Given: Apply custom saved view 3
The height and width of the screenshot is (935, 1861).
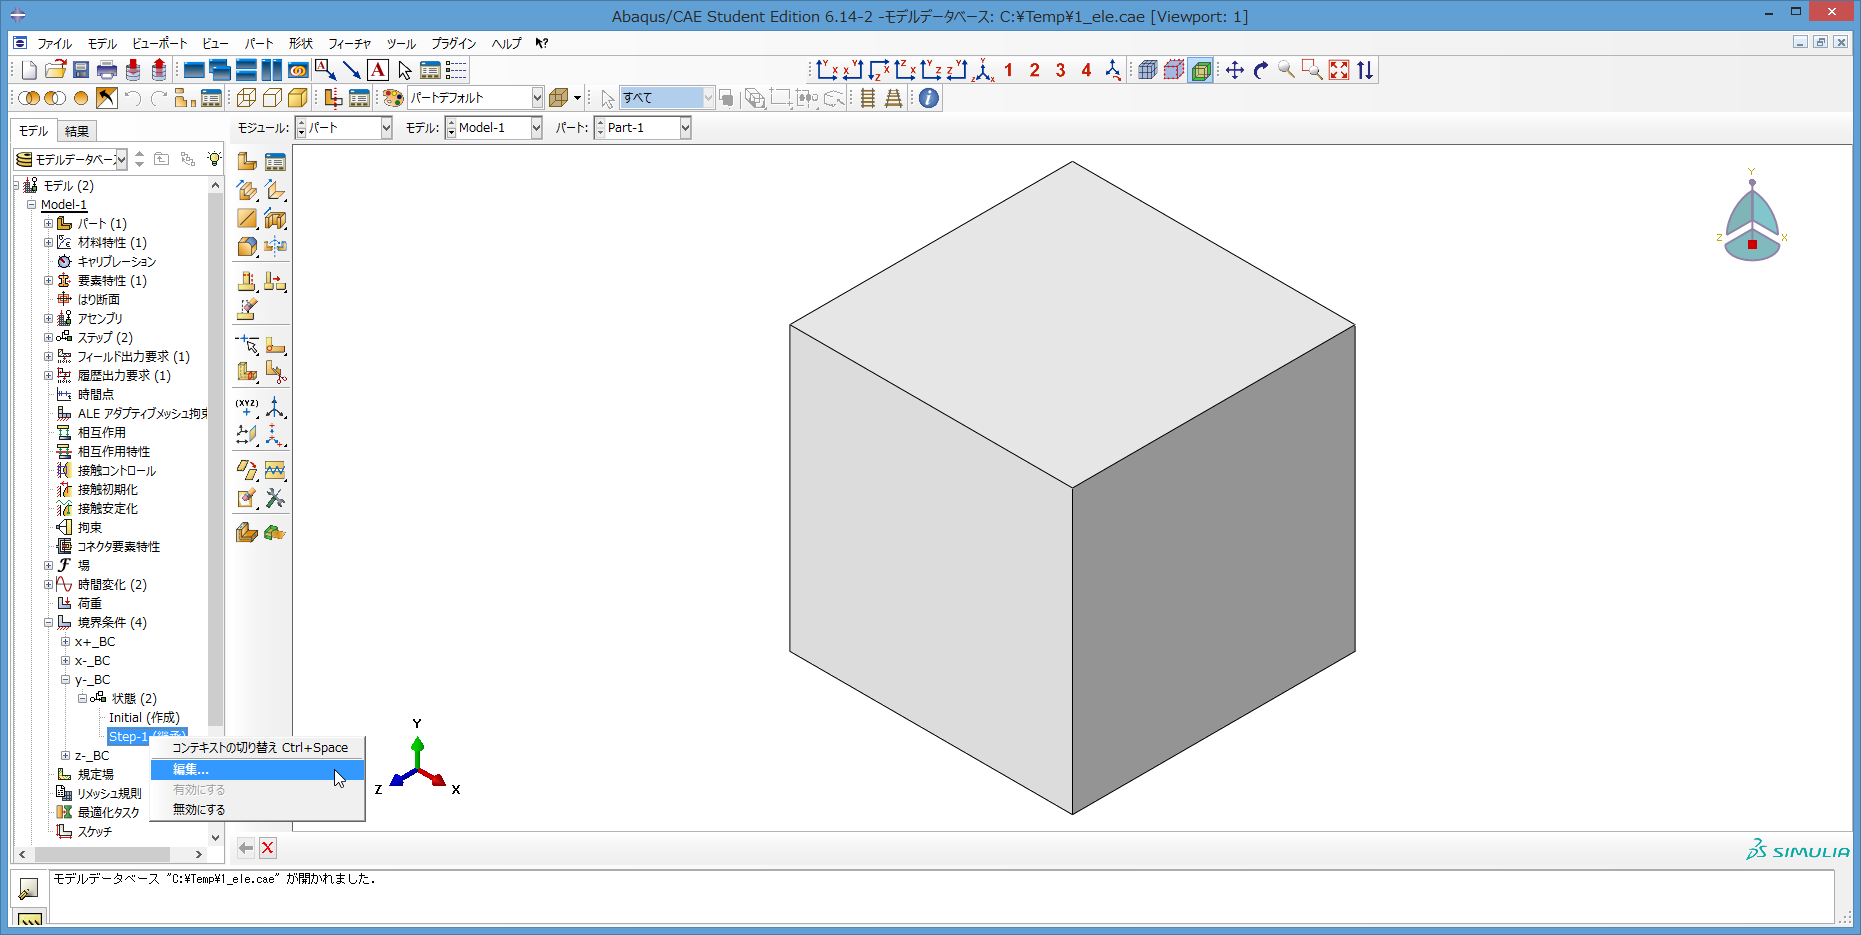Looking at the screenshot, I should tap(1060, 70).
